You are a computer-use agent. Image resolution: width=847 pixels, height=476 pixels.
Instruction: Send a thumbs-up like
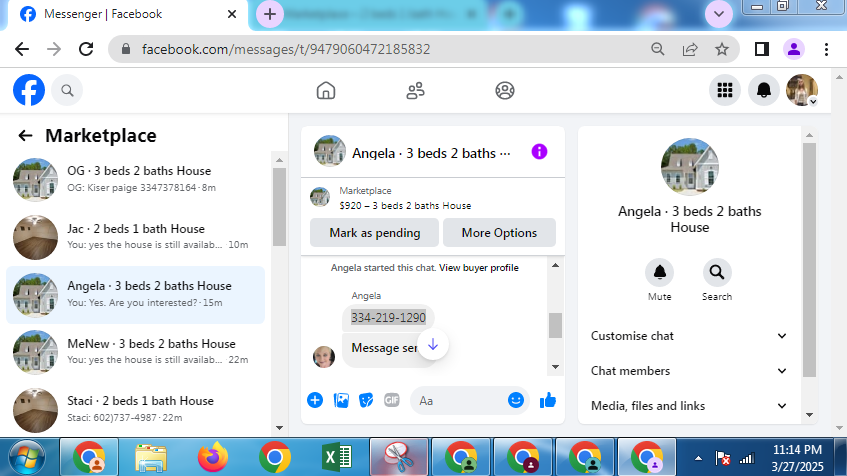coord(548,400)
